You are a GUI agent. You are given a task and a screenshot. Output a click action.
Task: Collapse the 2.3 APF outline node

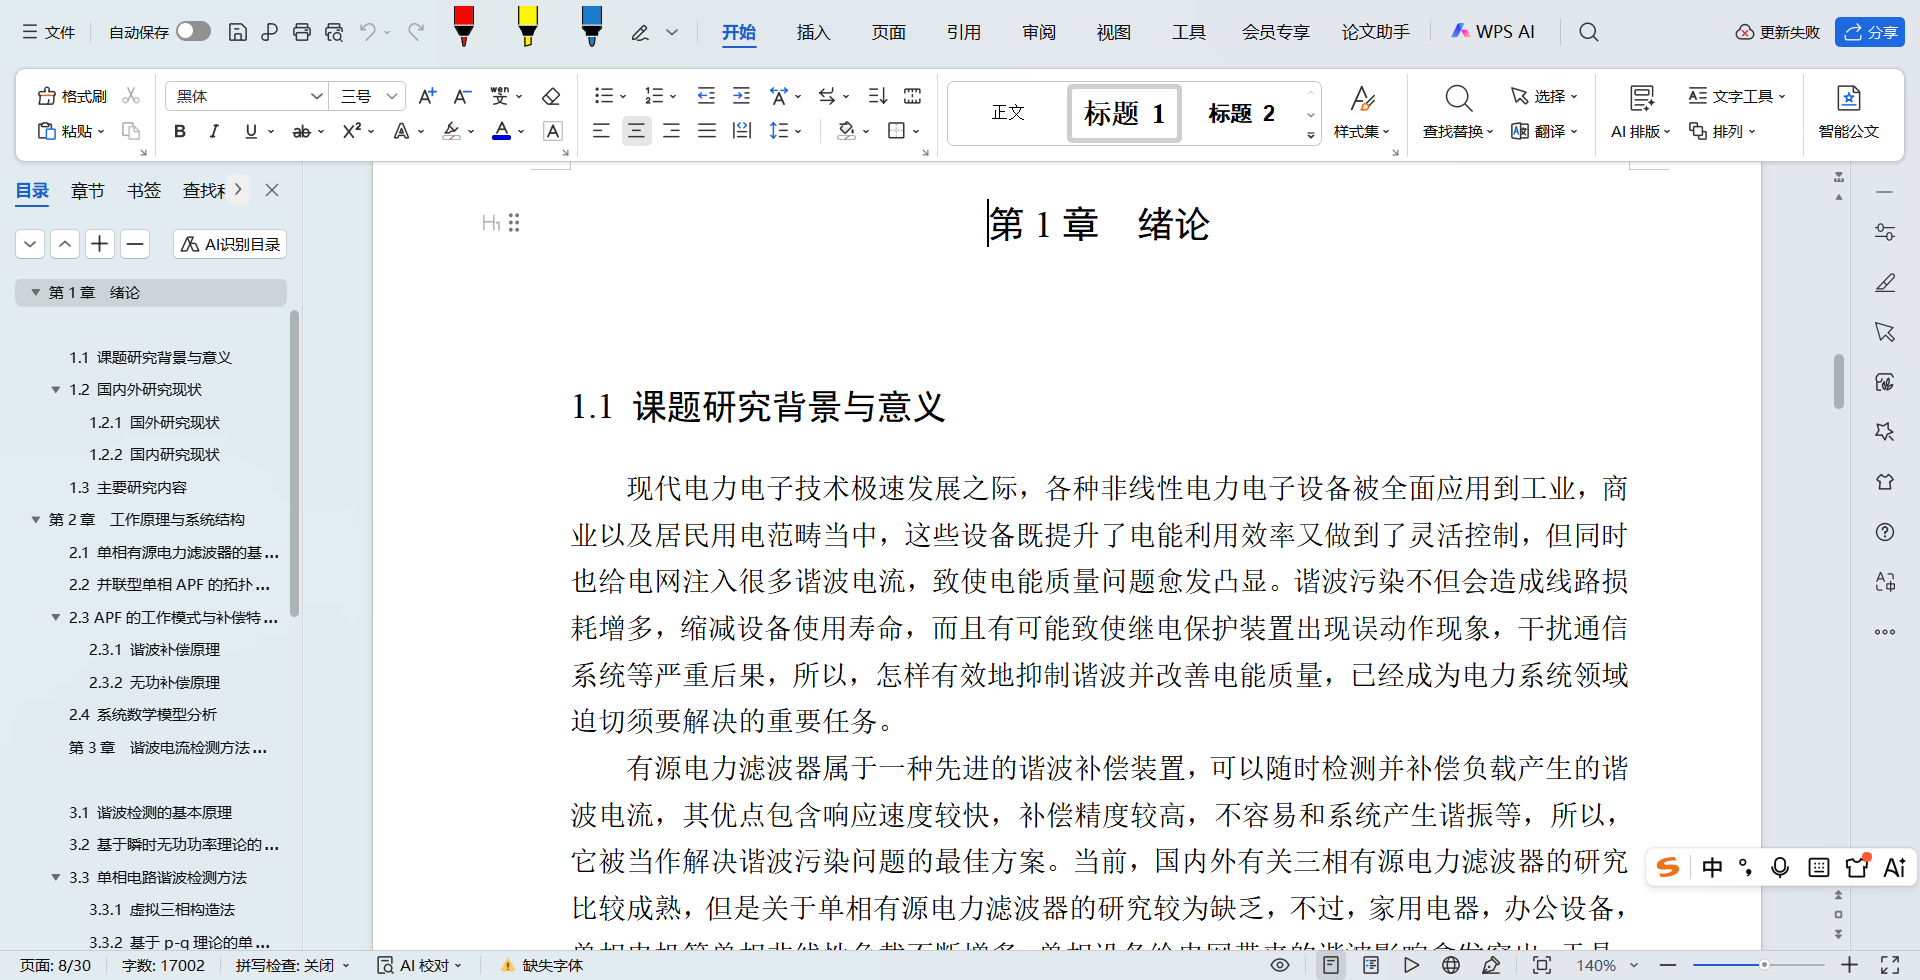point(56,617)
